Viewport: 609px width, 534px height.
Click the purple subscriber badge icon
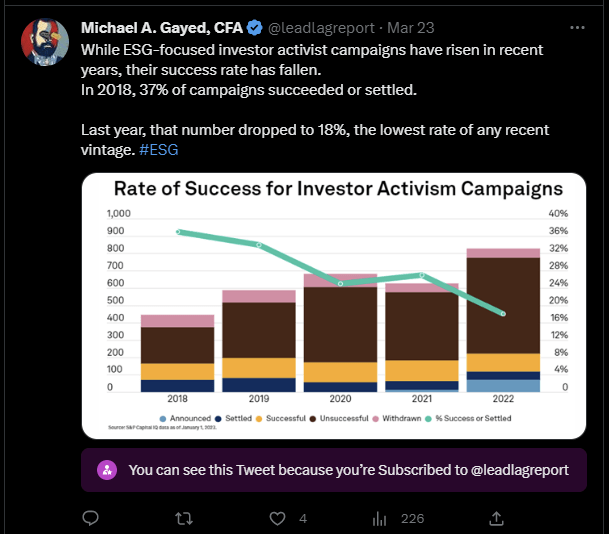coord(107,470)
